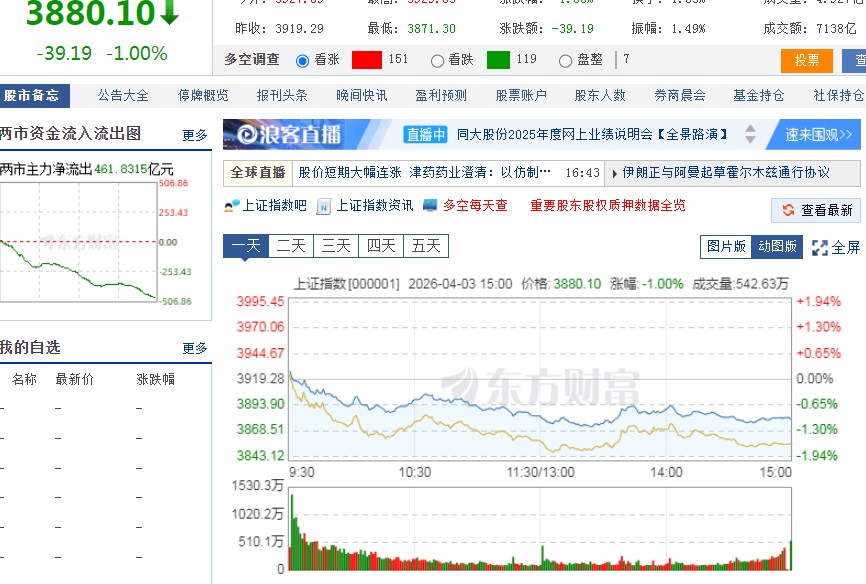866x584 pixels.
Task: Click the 图片版 view option
Action: pyautogui.click(x=726, y=246)
